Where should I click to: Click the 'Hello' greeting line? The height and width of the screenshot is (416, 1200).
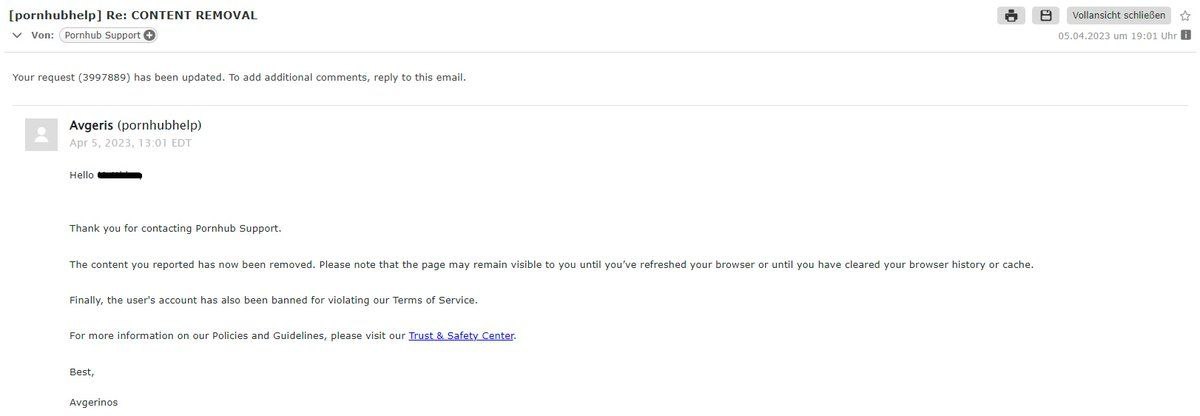106,175
